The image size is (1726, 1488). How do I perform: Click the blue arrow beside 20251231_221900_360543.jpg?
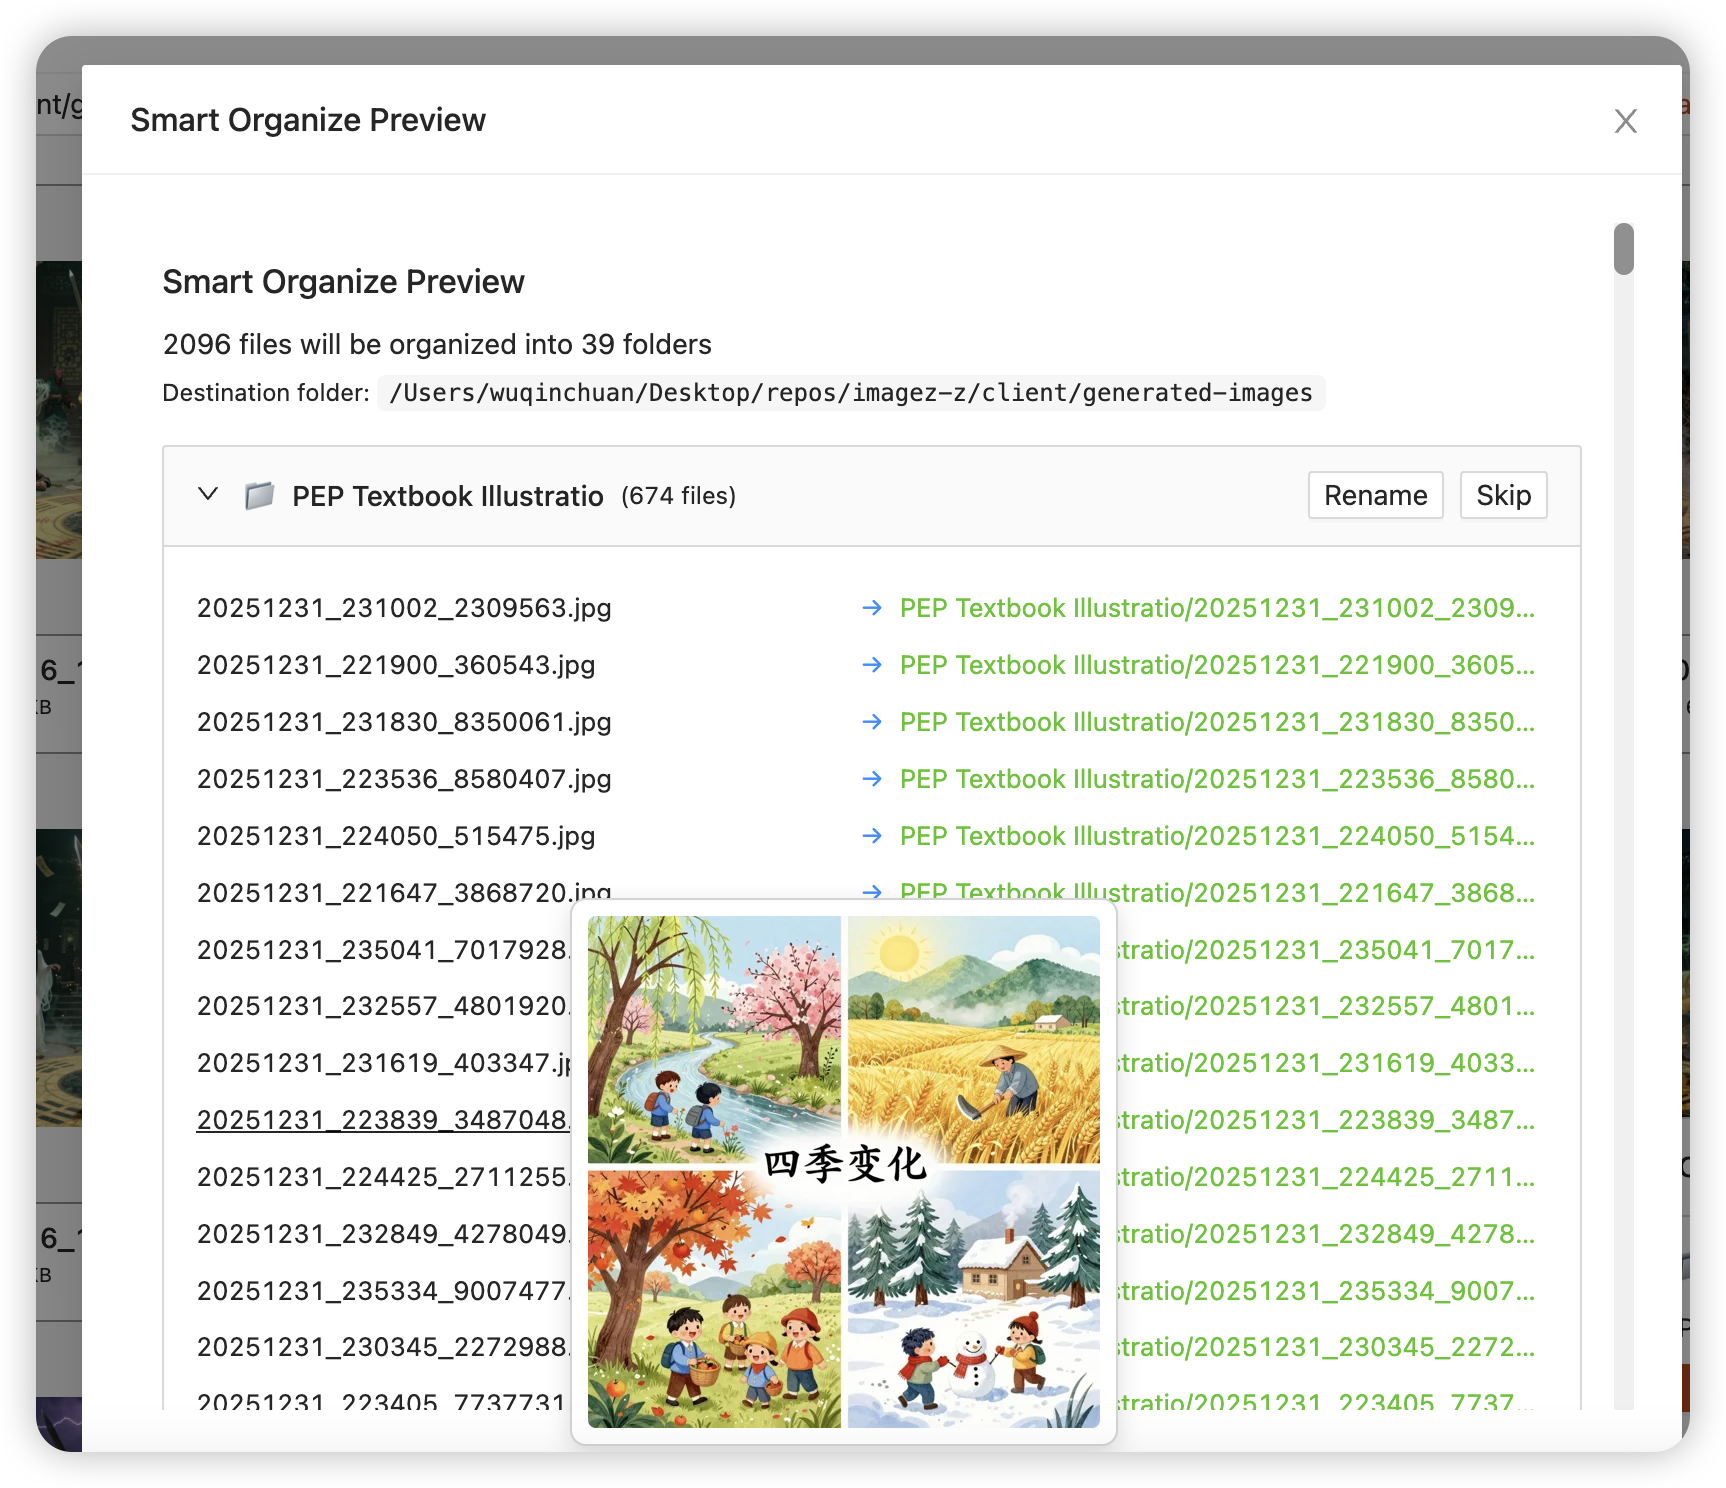[x=871, y=665]
